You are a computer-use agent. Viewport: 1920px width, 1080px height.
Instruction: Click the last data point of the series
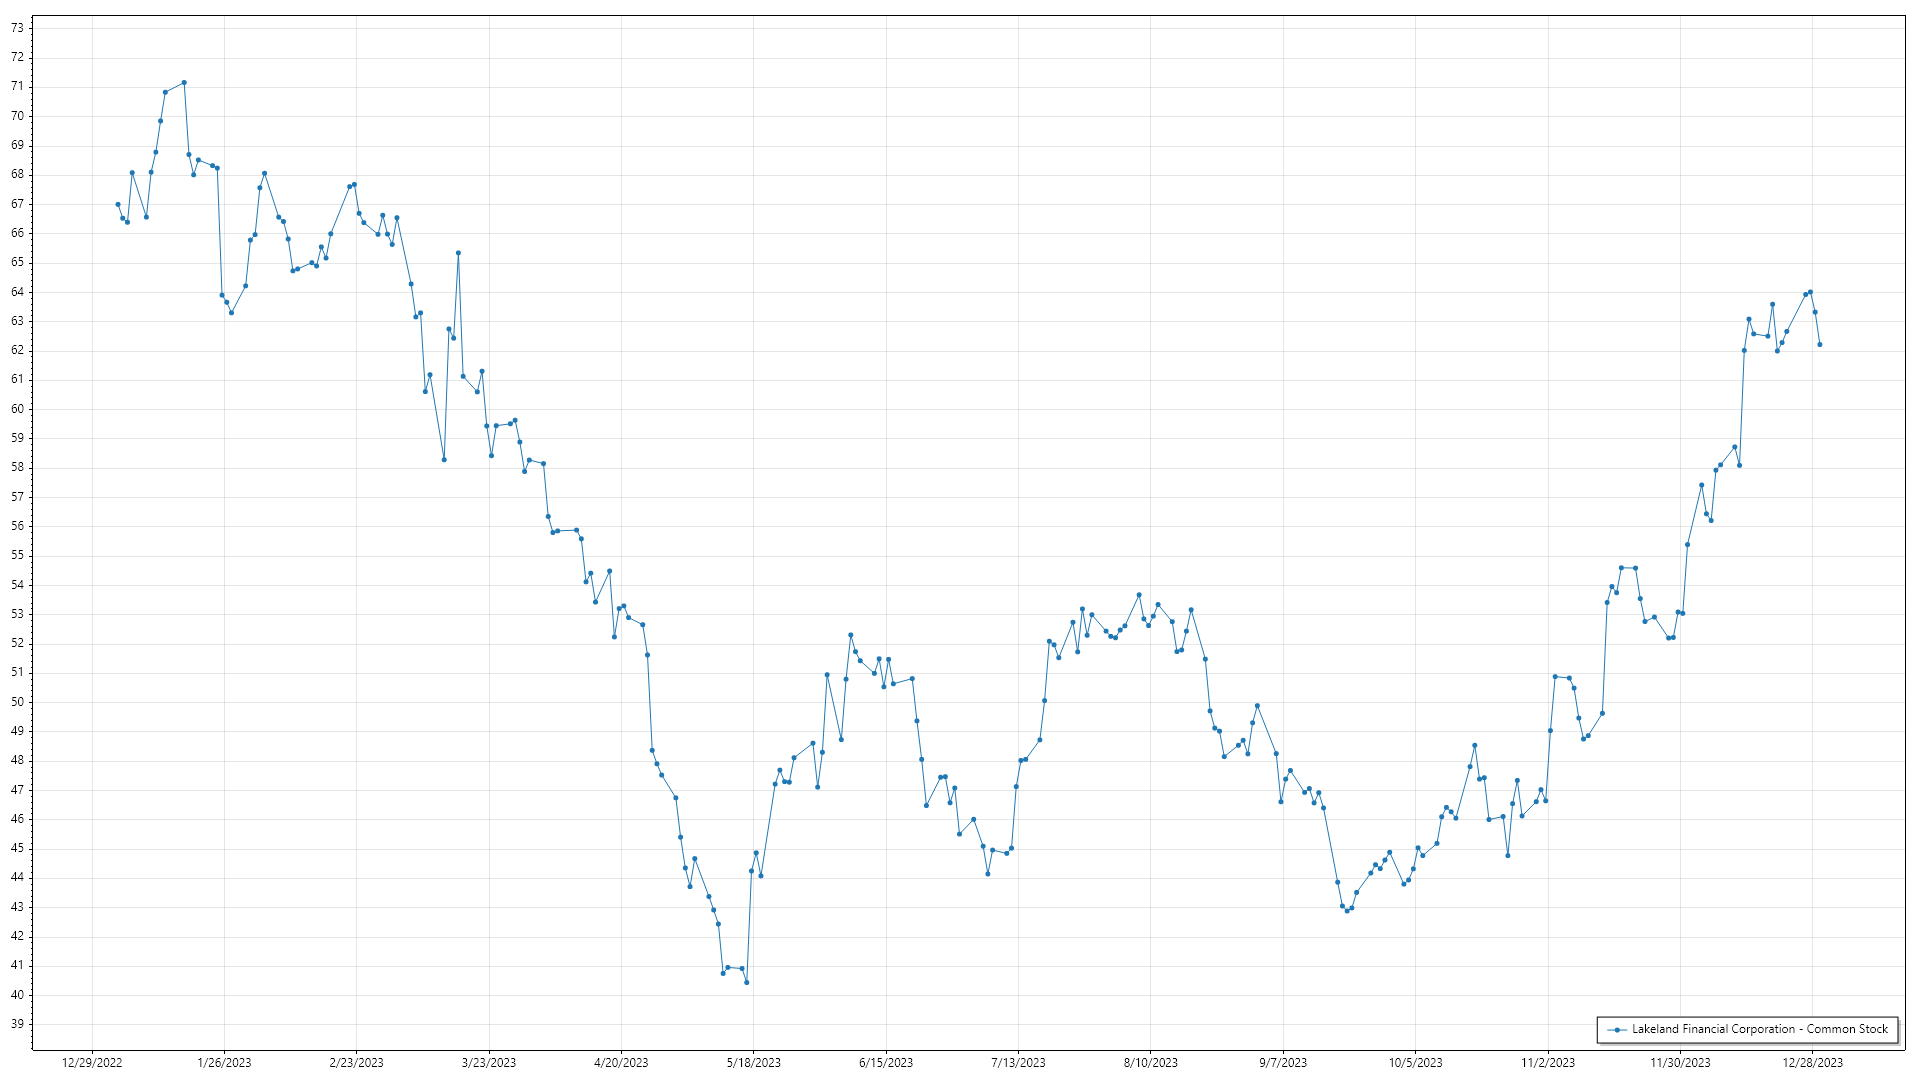[1820, 345]
